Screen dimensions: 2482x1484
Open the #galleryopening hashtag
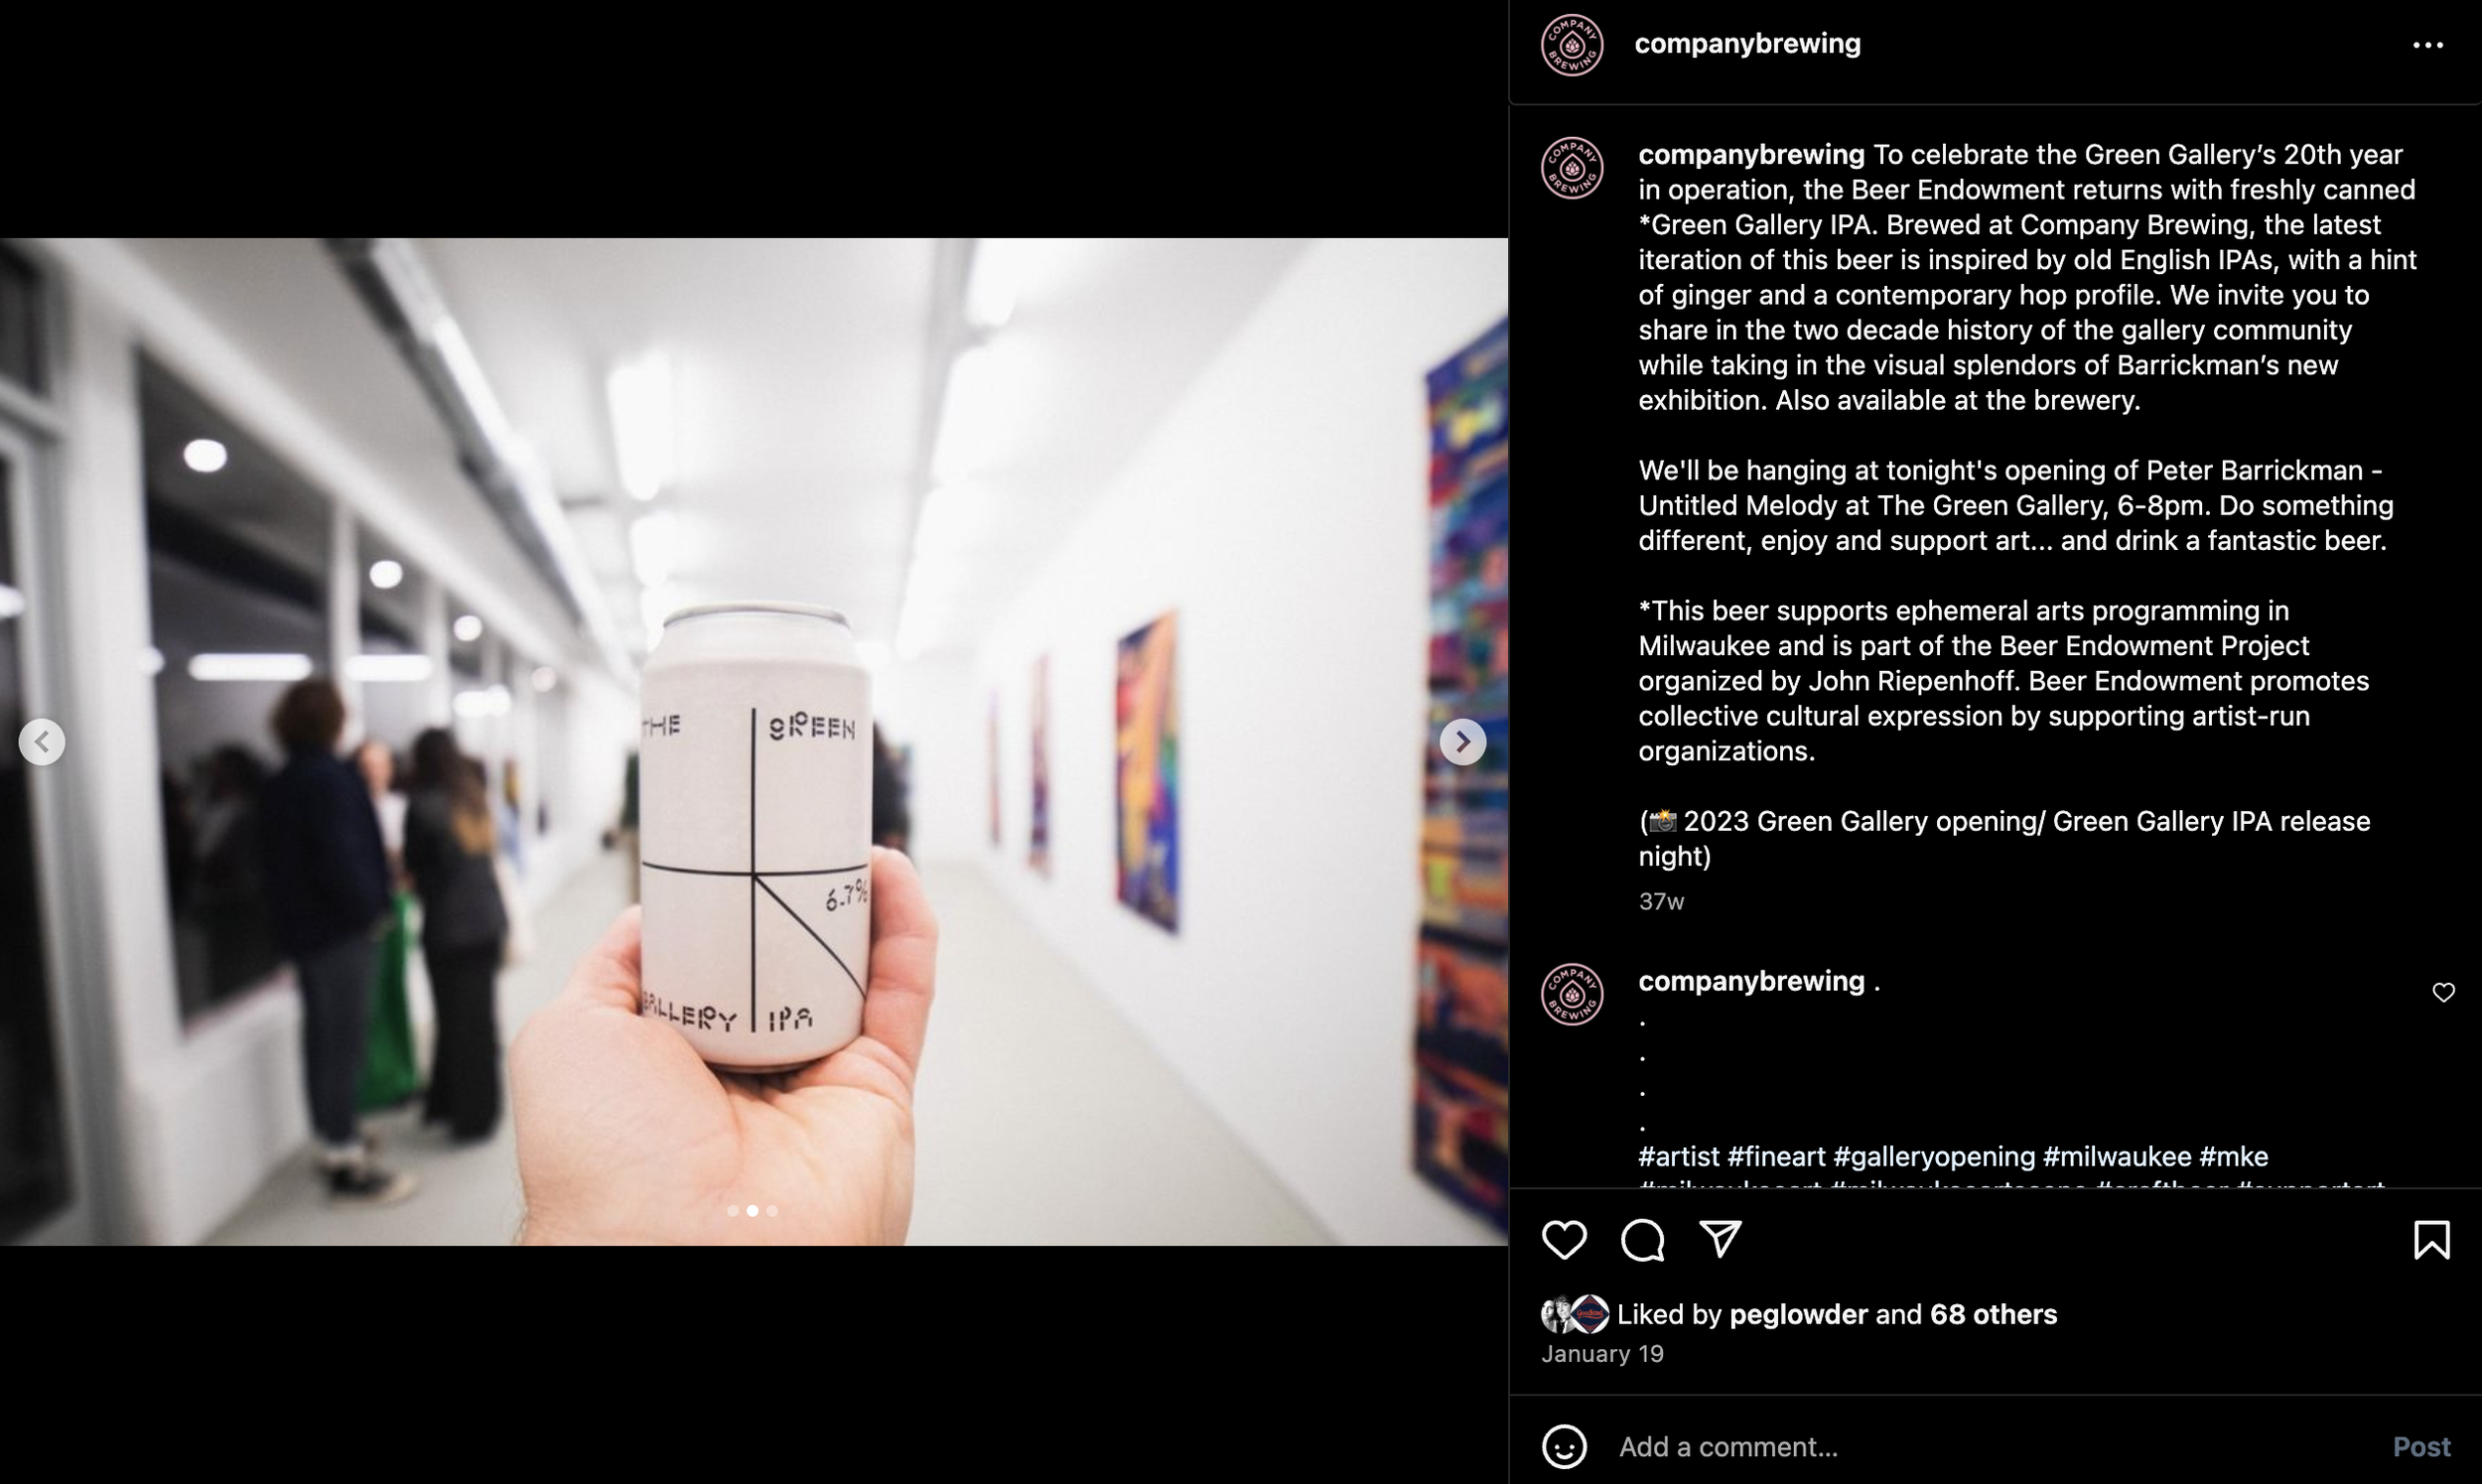tap(1934, 1157)
